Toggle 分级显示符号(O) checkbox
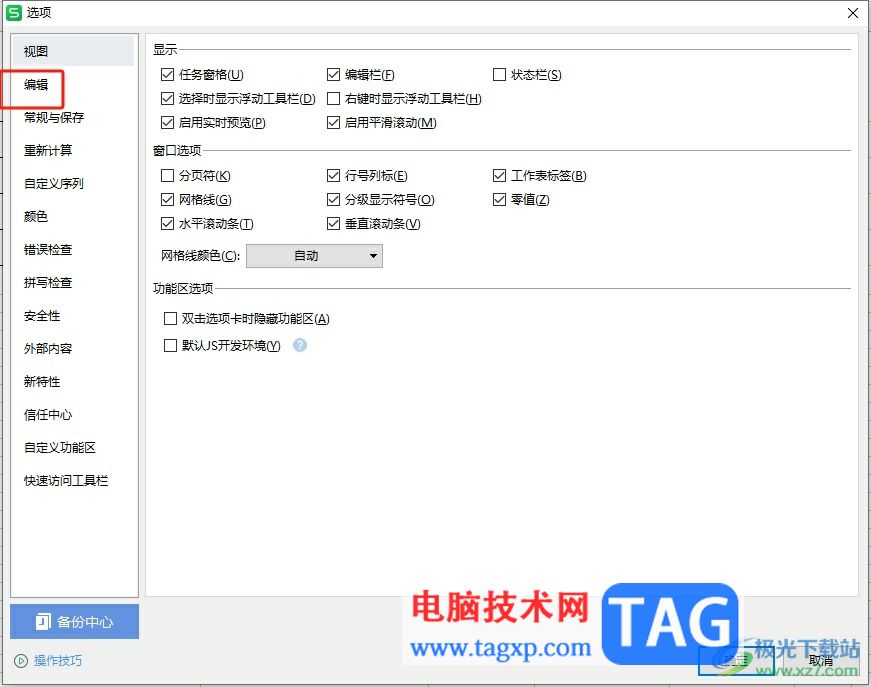Image resolution: width=871 pixels, height=687 pixels. pyautogui.click(x=333, y=199)
